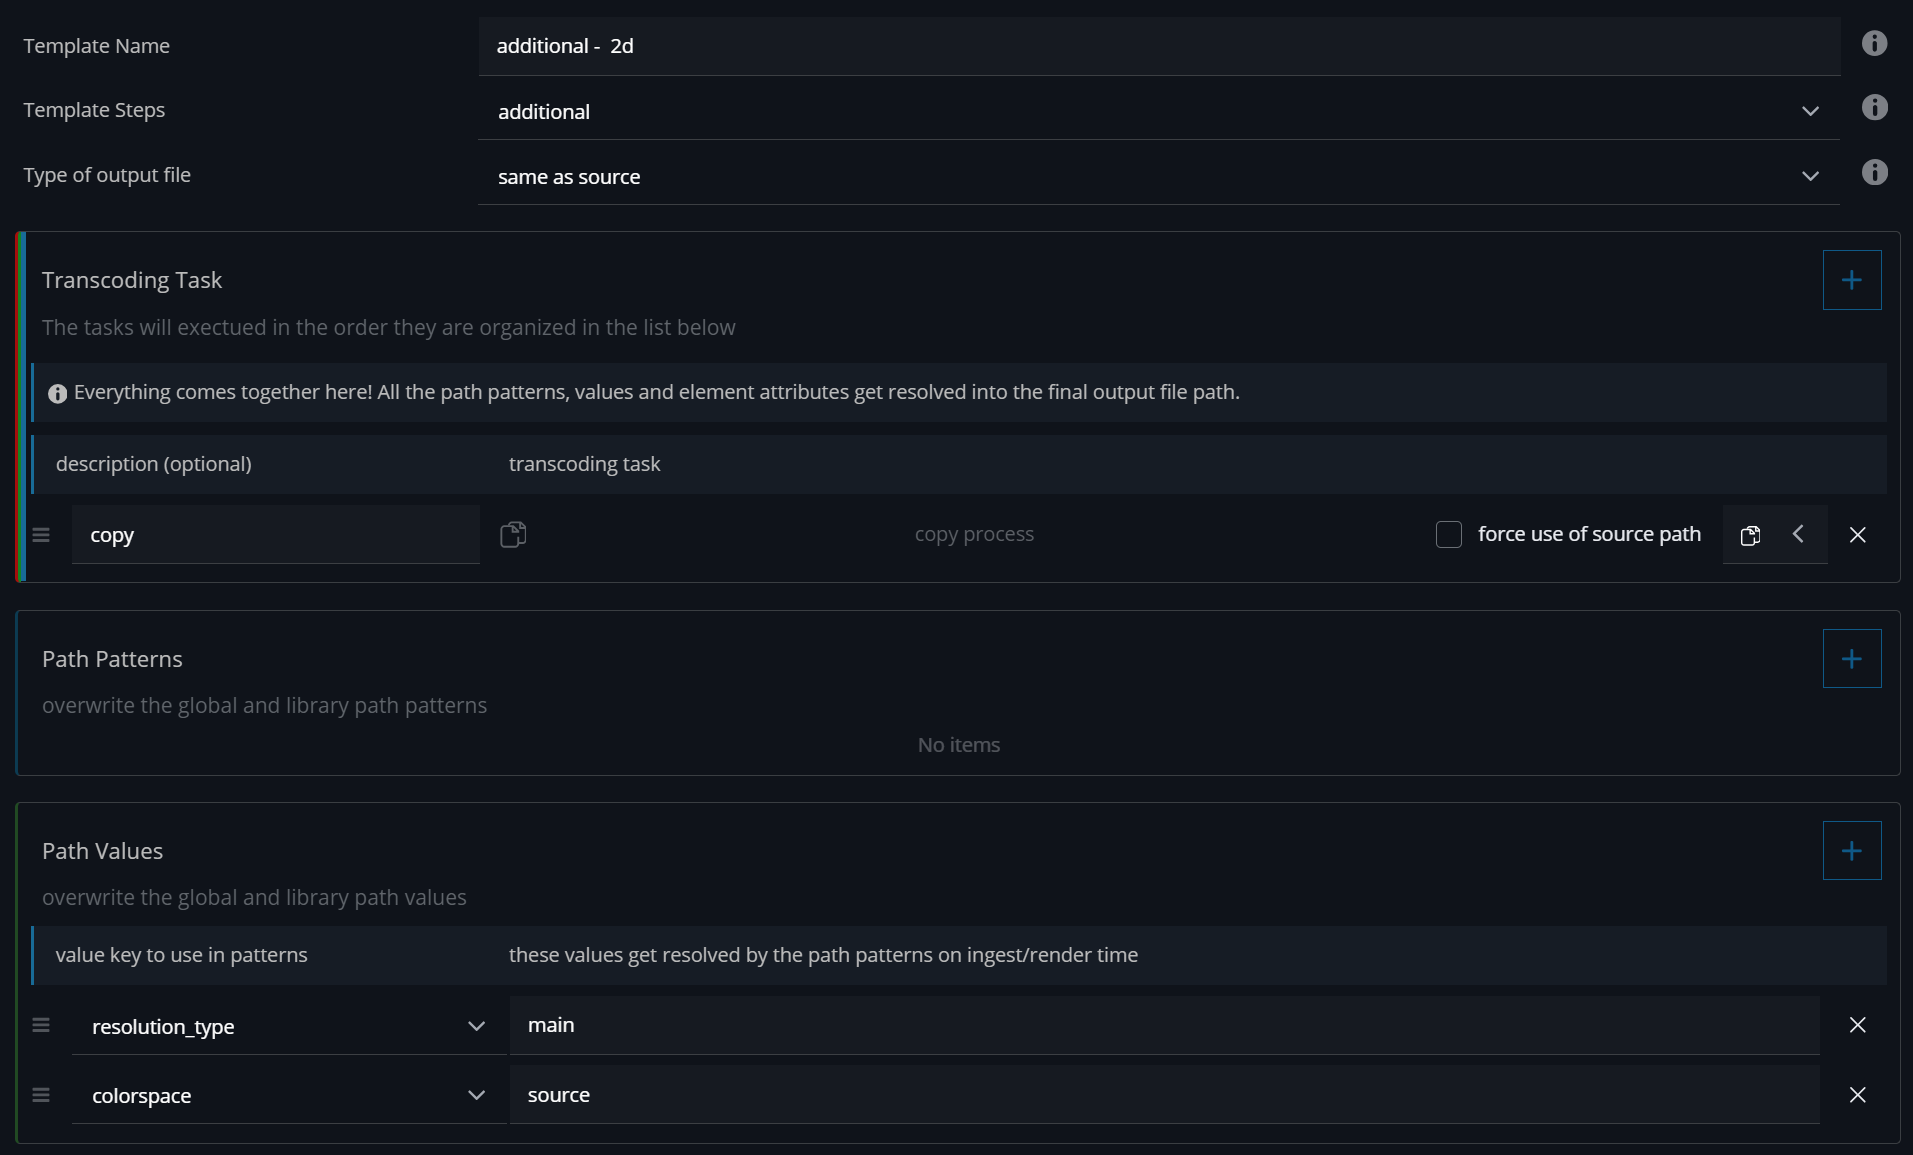Screen dimensions: 1913x1155
Task: Grab the drag handle of the copy task
Action: [x=41, y=535]
